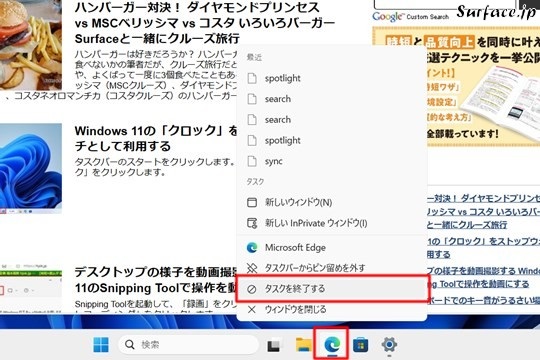
Task: Click the sidebar キー音がうるさい link
Action: click(x=483, y=300)
